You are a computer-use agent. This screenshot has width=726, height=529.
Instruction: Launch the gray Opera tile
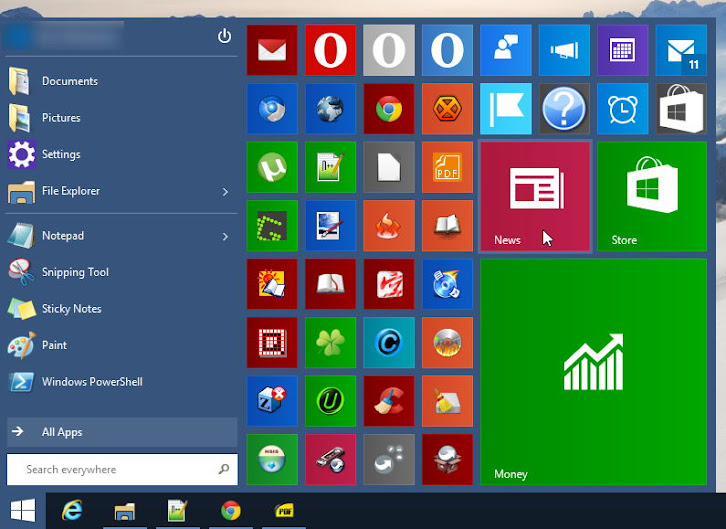[x=388, y=50]
